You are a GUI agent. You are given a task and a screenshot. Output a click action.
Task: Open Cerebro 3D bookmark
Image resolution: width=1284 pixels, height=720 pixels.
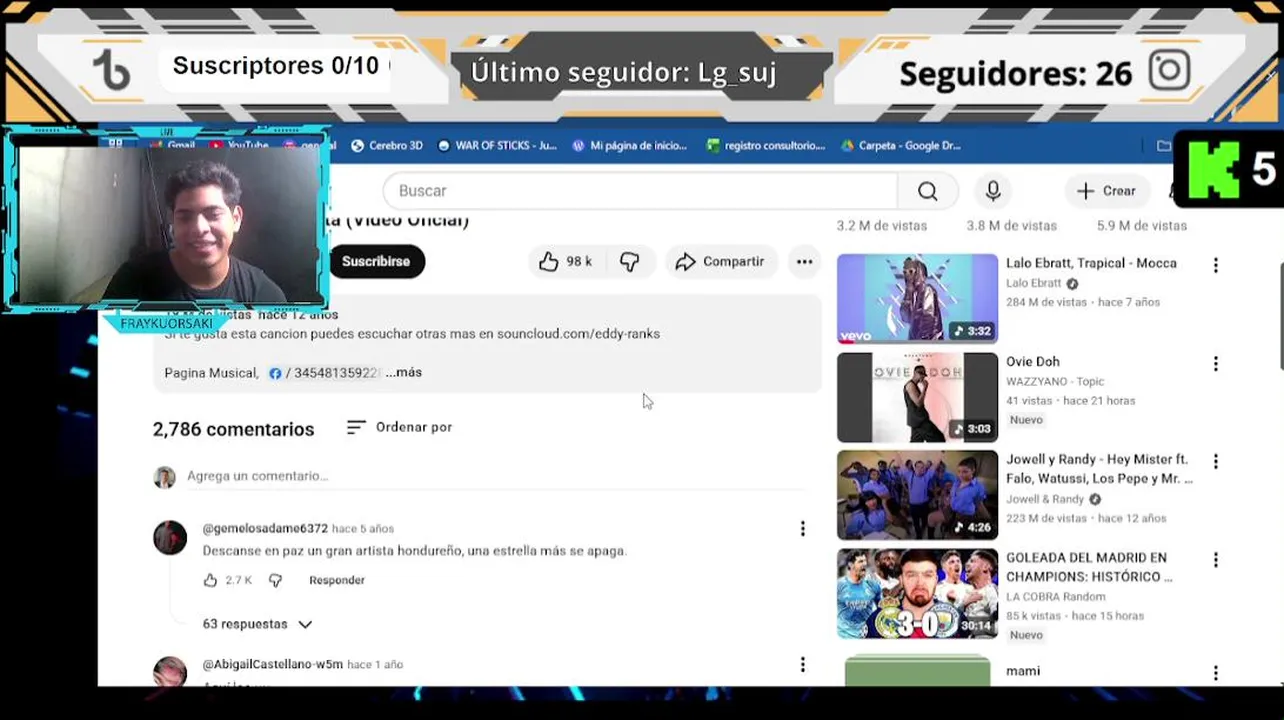387,146
